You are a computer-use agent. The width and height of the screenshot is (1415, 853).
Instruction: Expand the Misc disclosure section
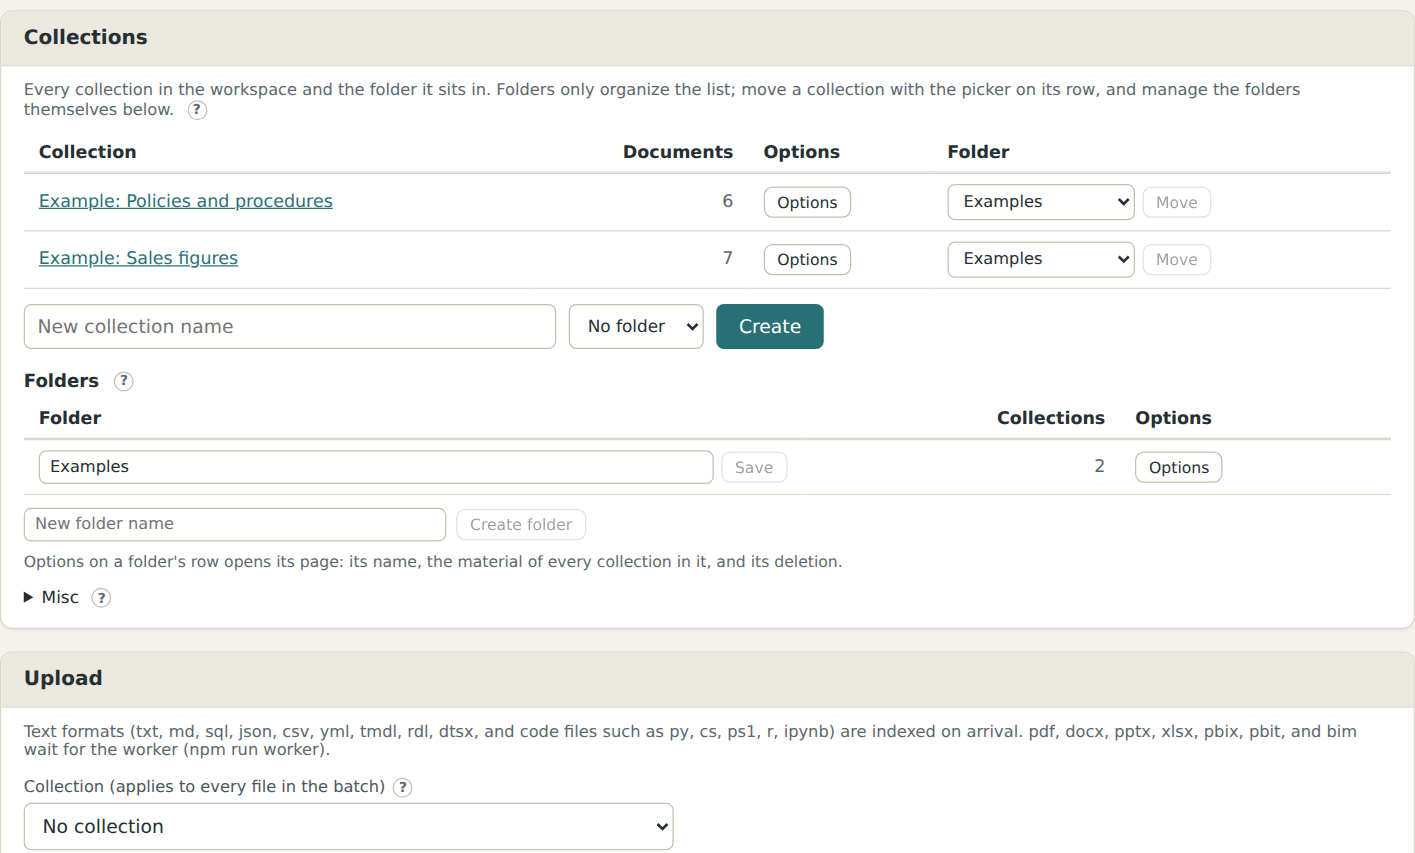tap(51, 597)
